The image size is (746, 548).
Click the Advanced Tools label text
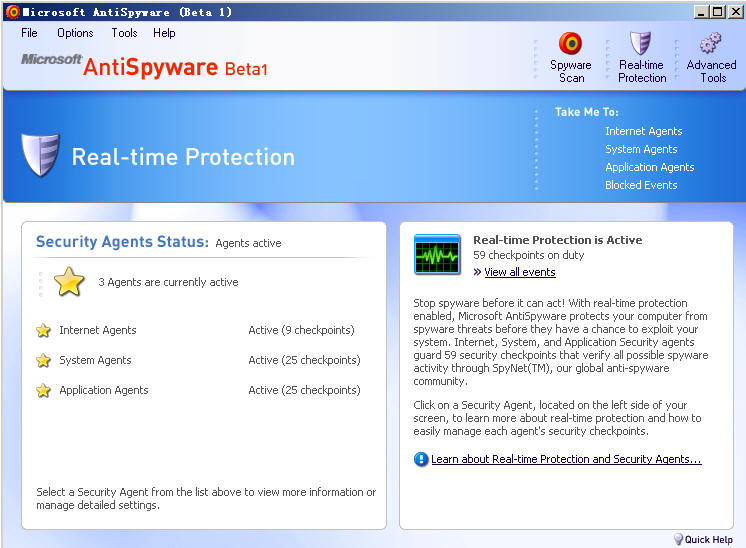coord(711,71)
